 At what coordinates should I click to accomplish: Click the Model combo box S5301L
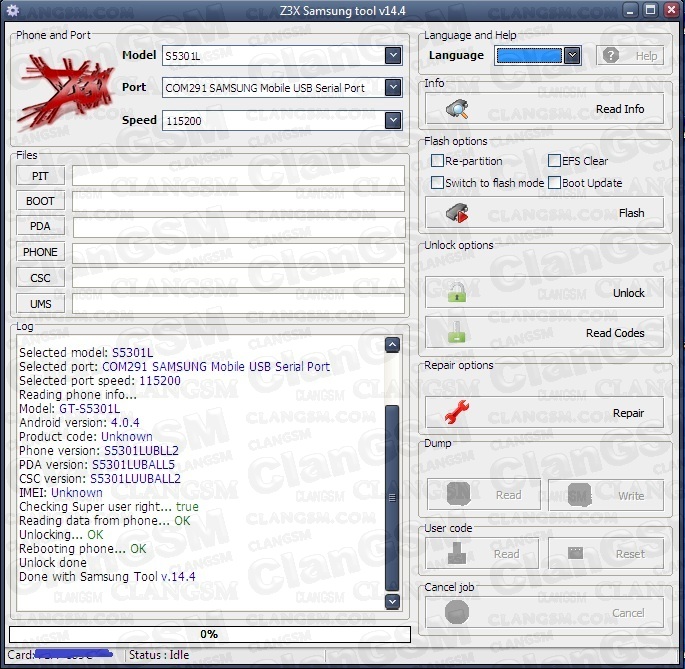pos(282,55)
